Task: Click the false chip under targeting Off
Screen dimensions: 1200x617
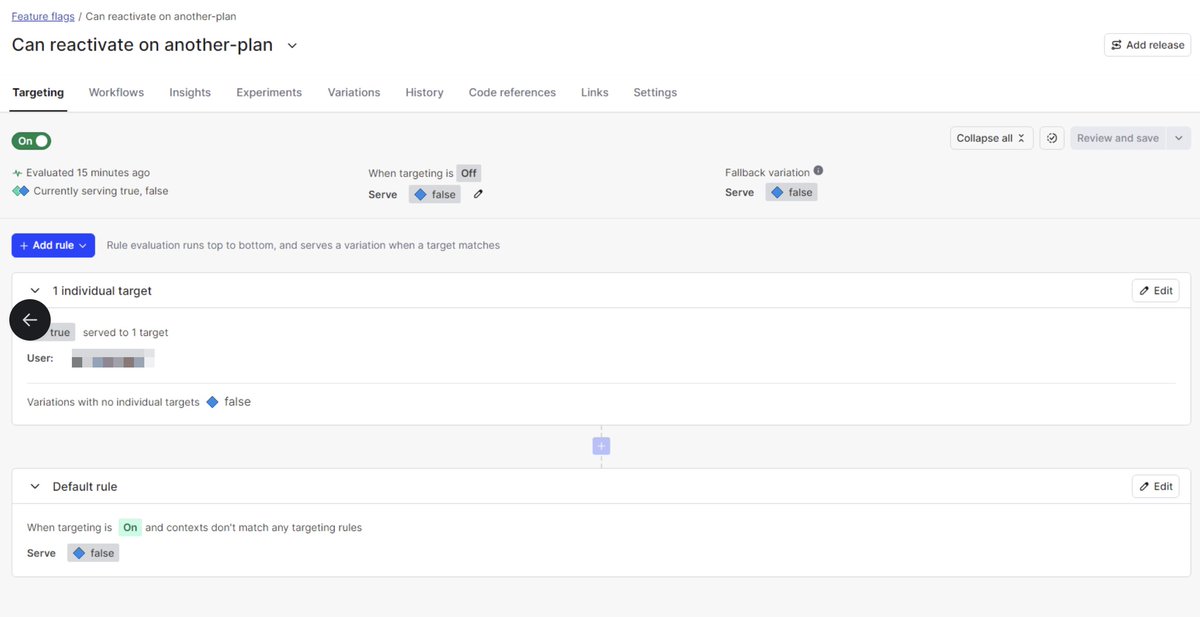Action: click(435, 195)
